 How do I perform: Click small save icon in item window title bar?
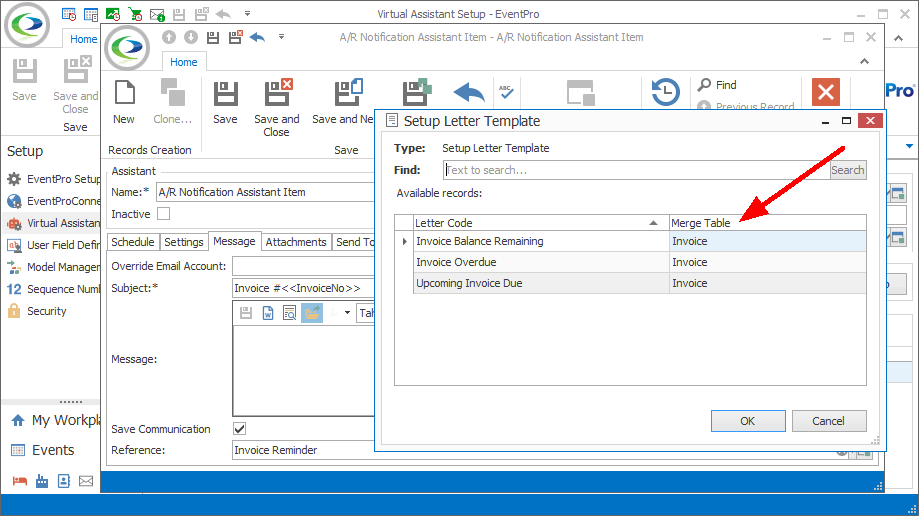[213, 38]
